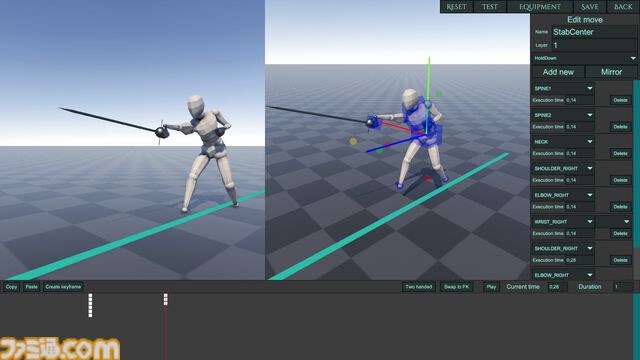The image size is (640, 360).
Task: Select the blue axis gizmo line
Action: pos(395,143)
